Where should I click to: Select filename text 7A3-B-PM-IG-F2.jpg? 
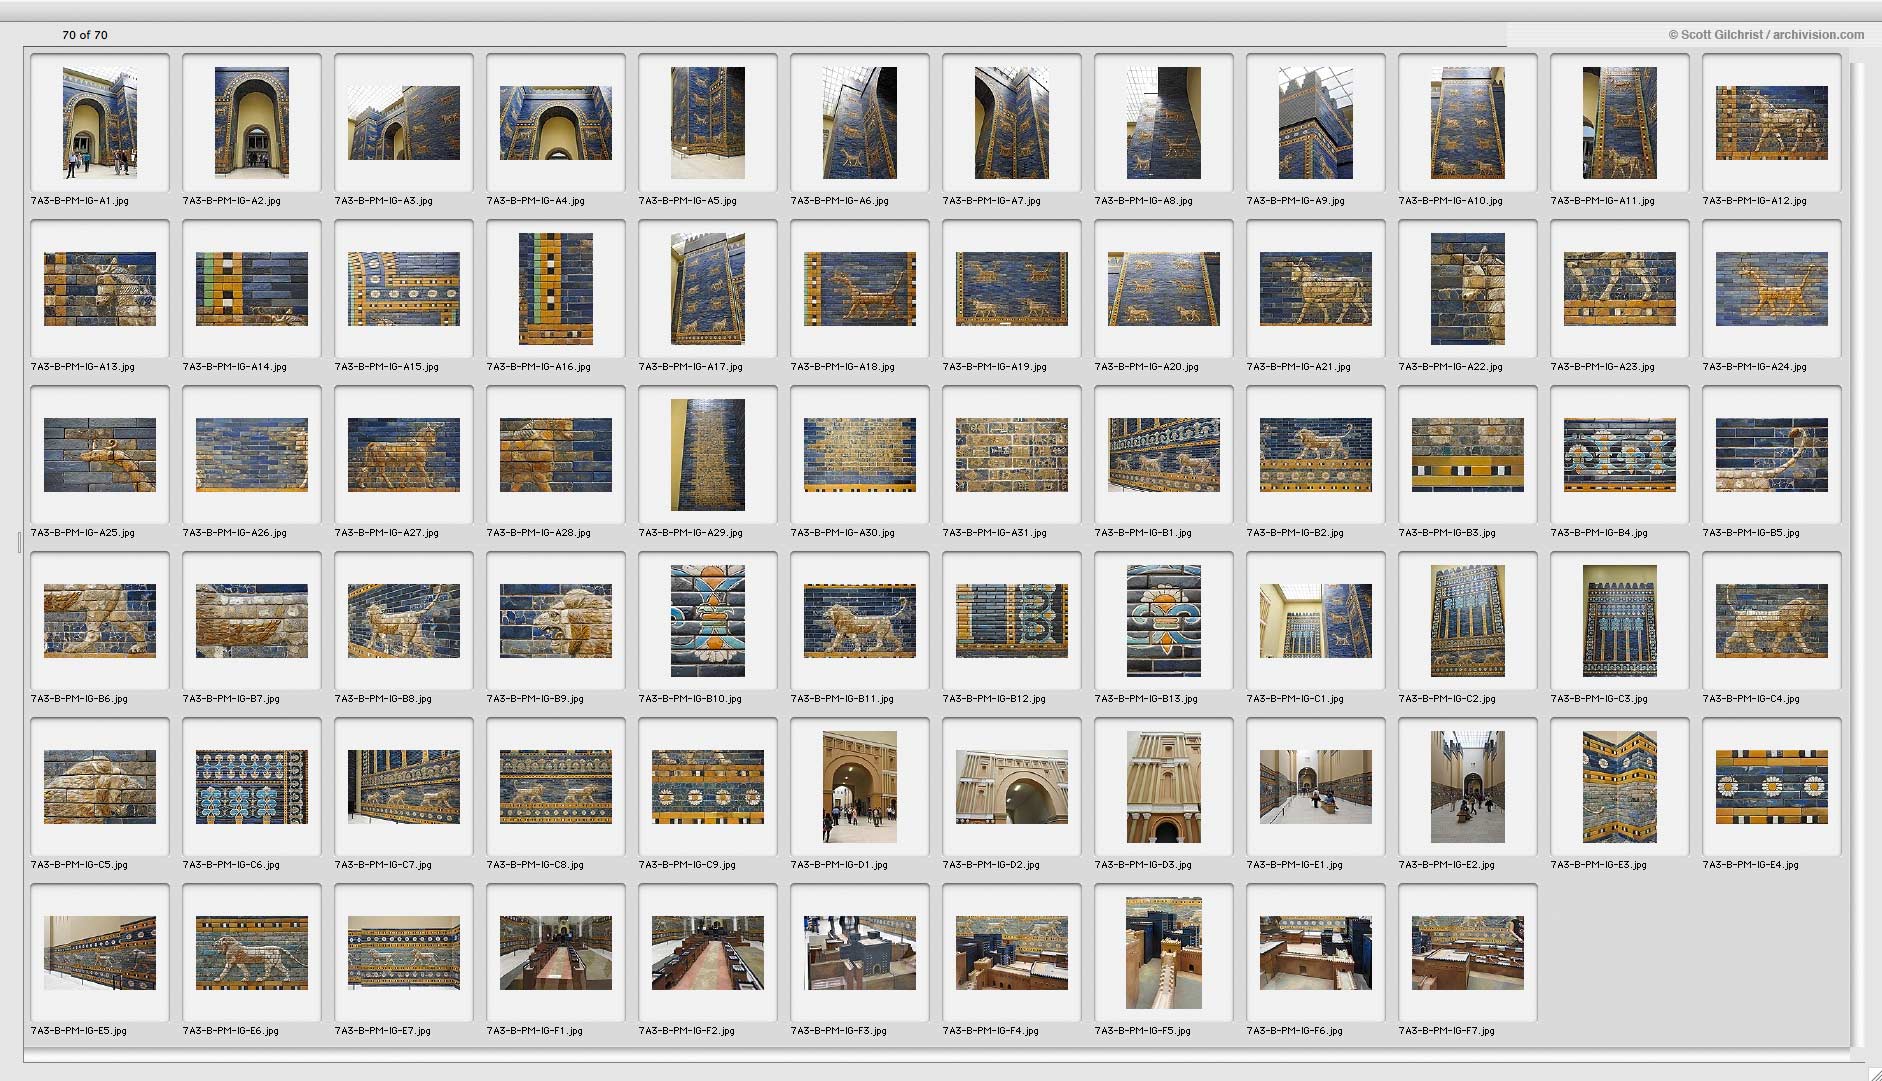tap(686, 1031)
